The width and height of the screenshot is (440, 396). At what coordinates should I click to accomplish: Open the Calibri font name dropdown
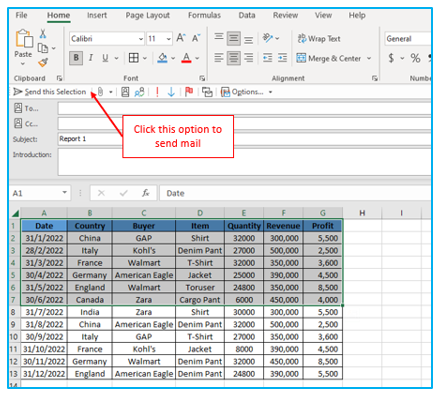[141, 39]
